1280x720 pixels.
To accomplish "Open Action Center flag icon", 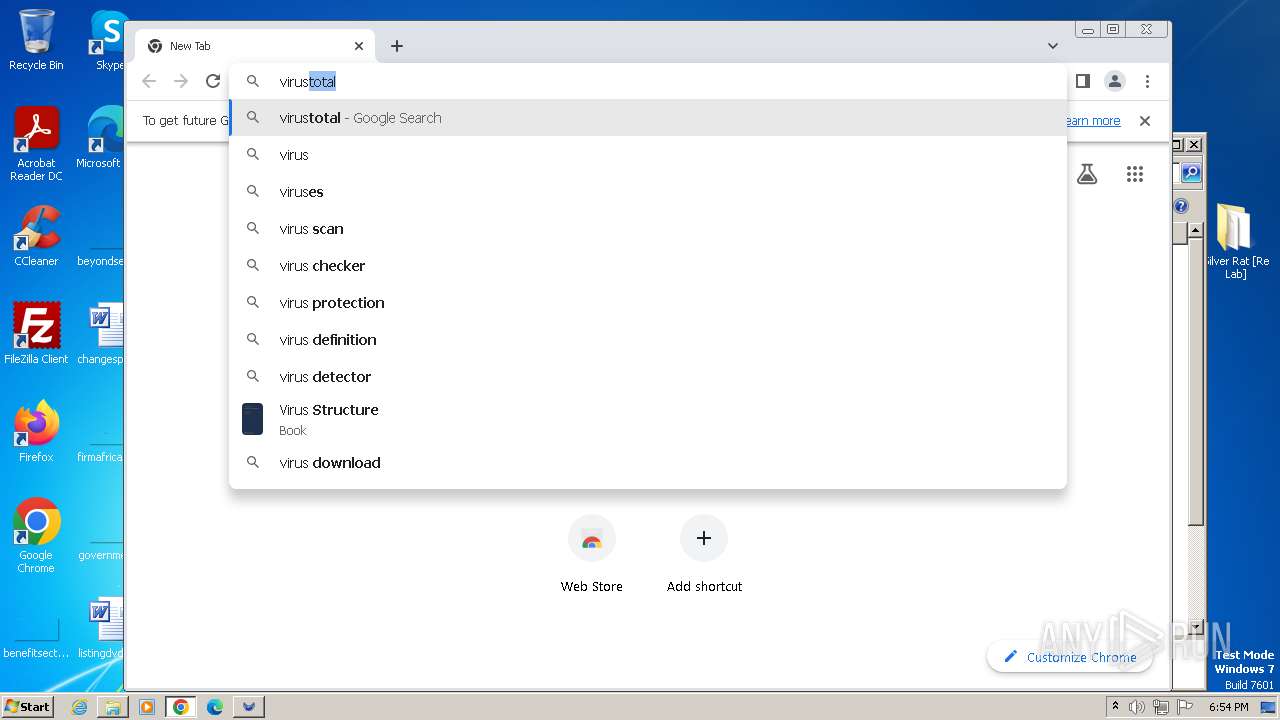I will [1184, 707].
